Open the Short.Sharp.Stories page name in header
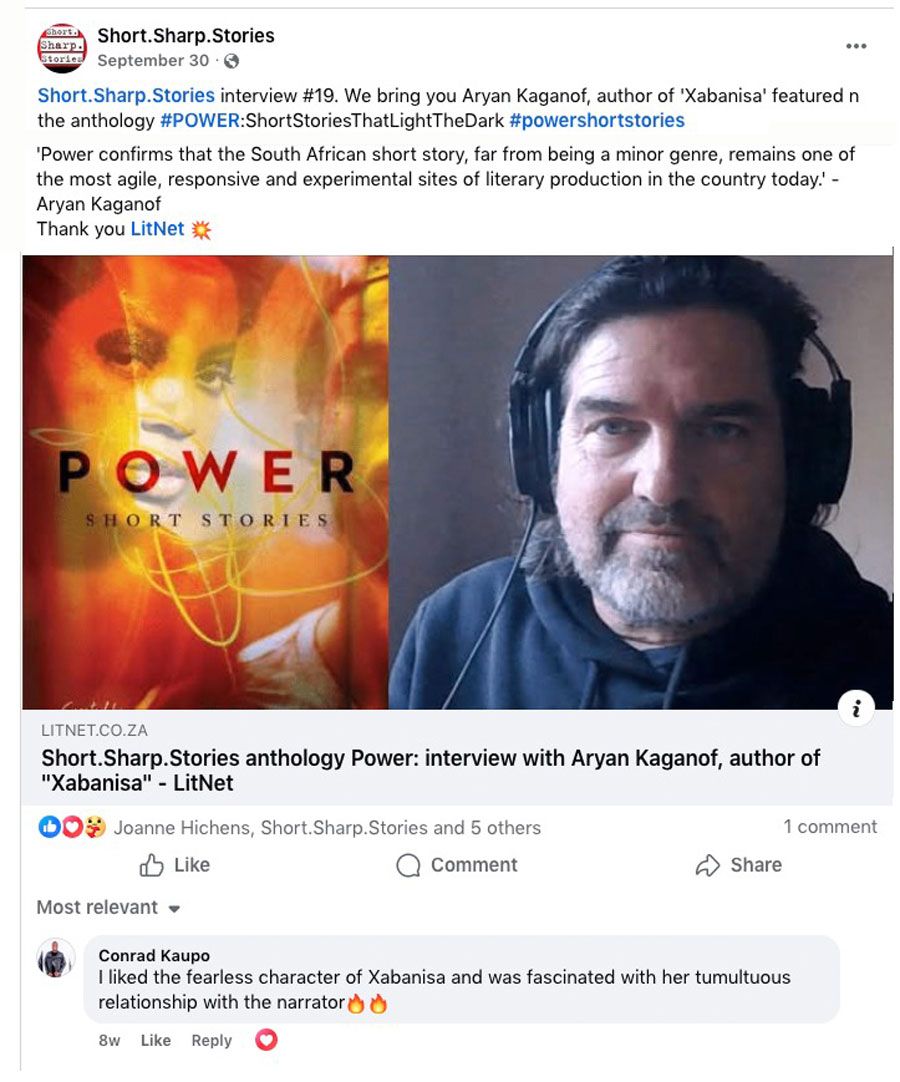The height and width of the screenshot is (1082, 900). tap(186, 35)
